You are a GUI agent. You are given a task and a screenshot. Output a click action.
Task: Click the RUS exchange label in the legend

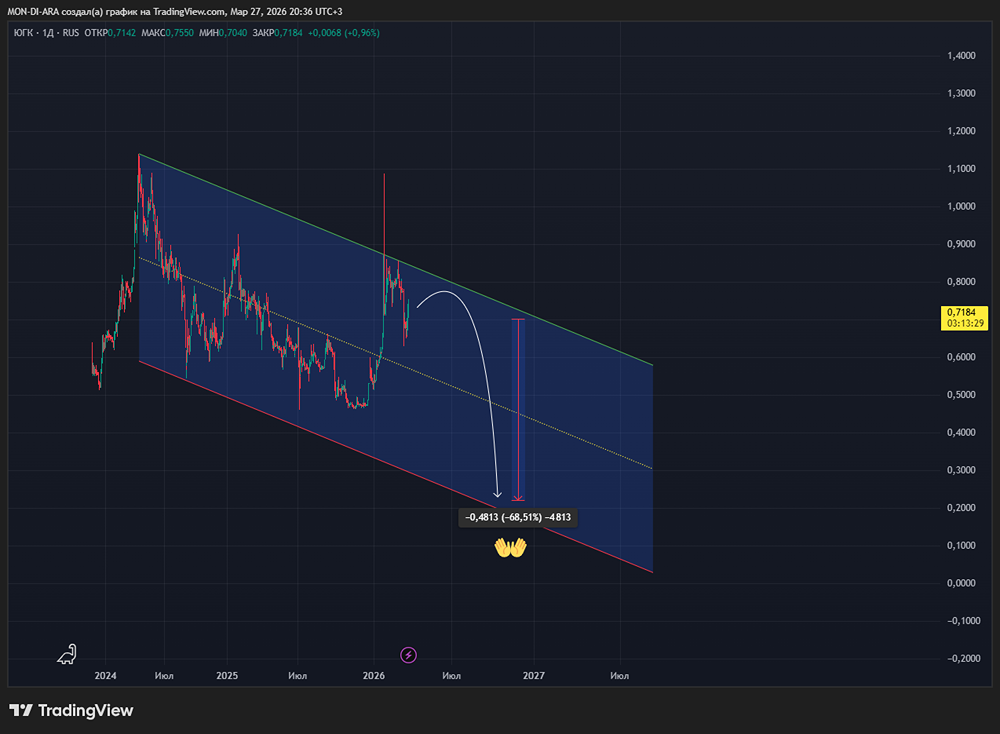(x=71, y=33)
